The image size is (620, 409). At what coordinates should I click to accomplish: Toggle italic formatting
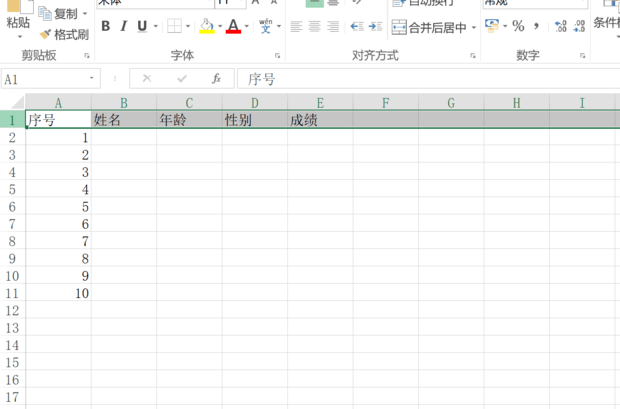[124, 26]
